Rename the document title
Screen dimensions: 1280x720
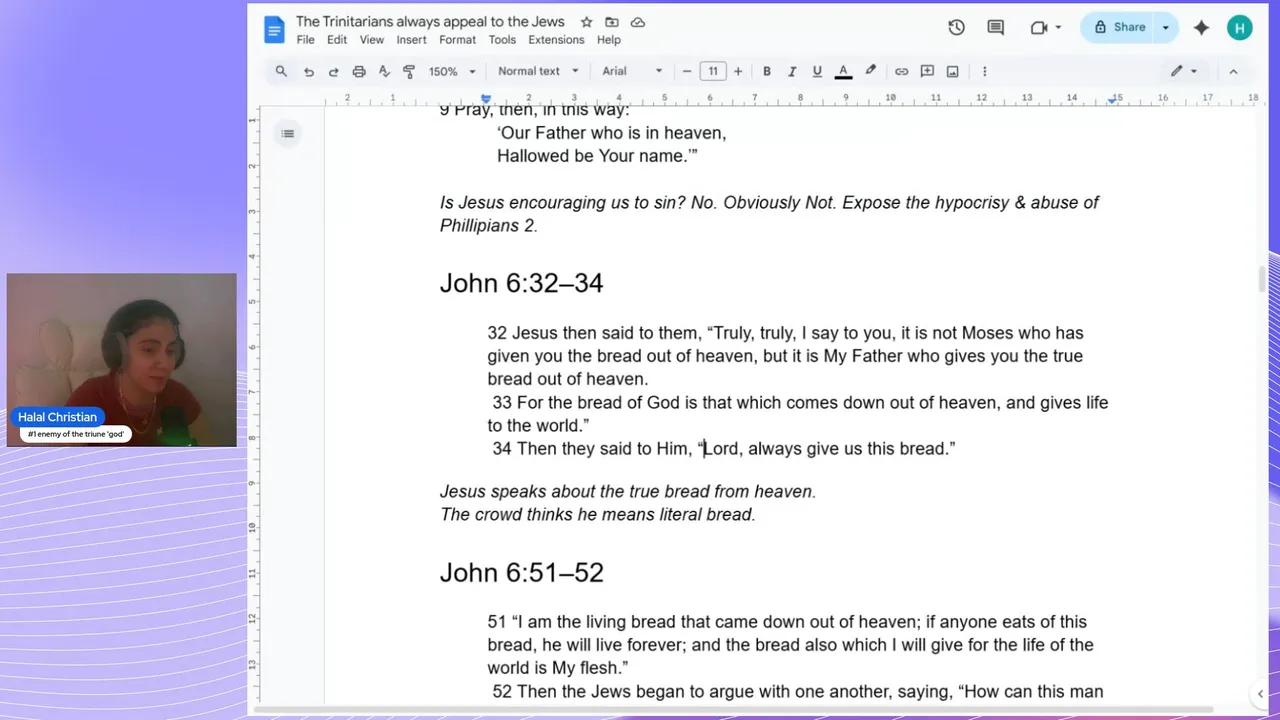(430, 21)
